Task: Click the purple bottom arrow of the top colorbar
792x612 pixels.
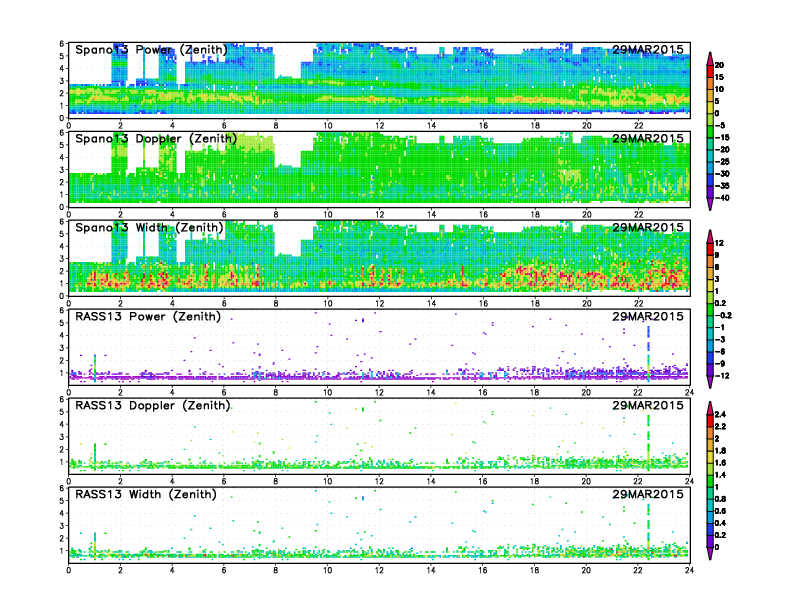Action: [710, 204]
